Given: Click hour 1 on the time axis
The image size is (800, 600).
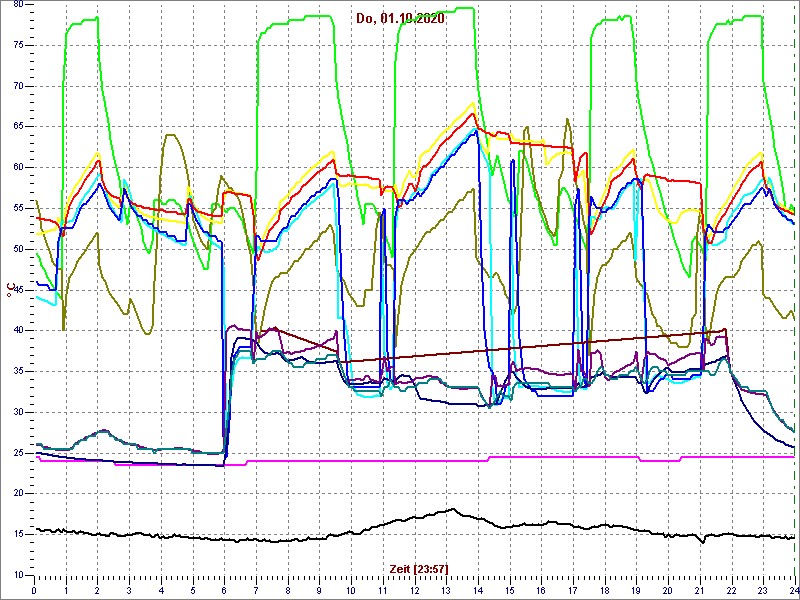Looking at the screenshot, I should coord(66,590).
